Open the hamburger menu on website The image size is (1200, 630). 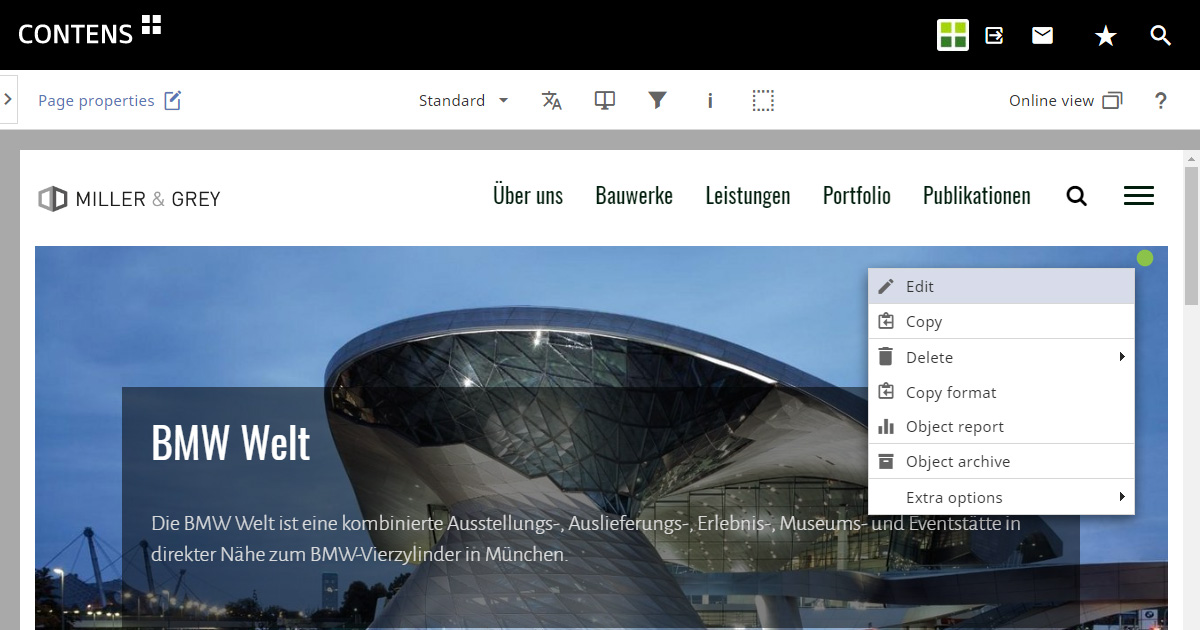pyautogui.click(x=1139, y=196)
